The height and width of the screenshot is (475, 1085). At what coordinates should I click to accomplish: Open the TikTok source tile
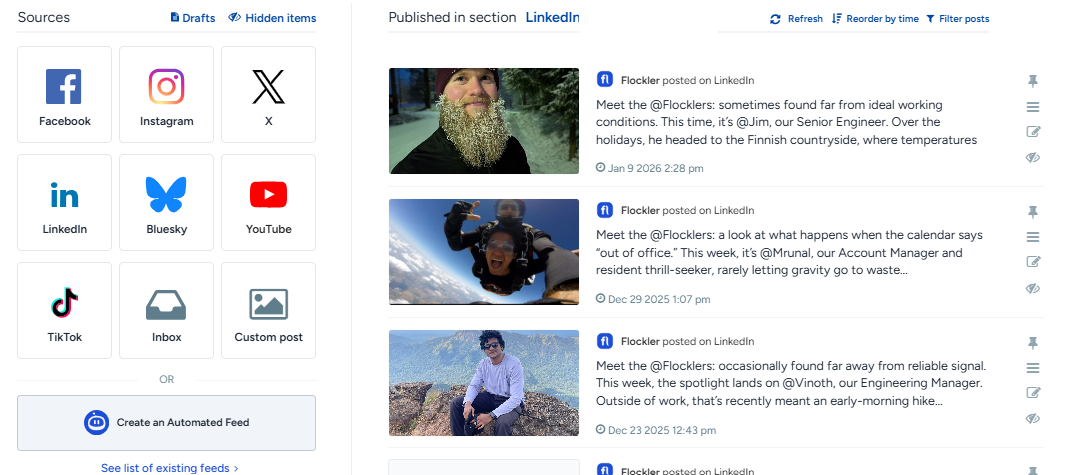click(x=64, y=310)
